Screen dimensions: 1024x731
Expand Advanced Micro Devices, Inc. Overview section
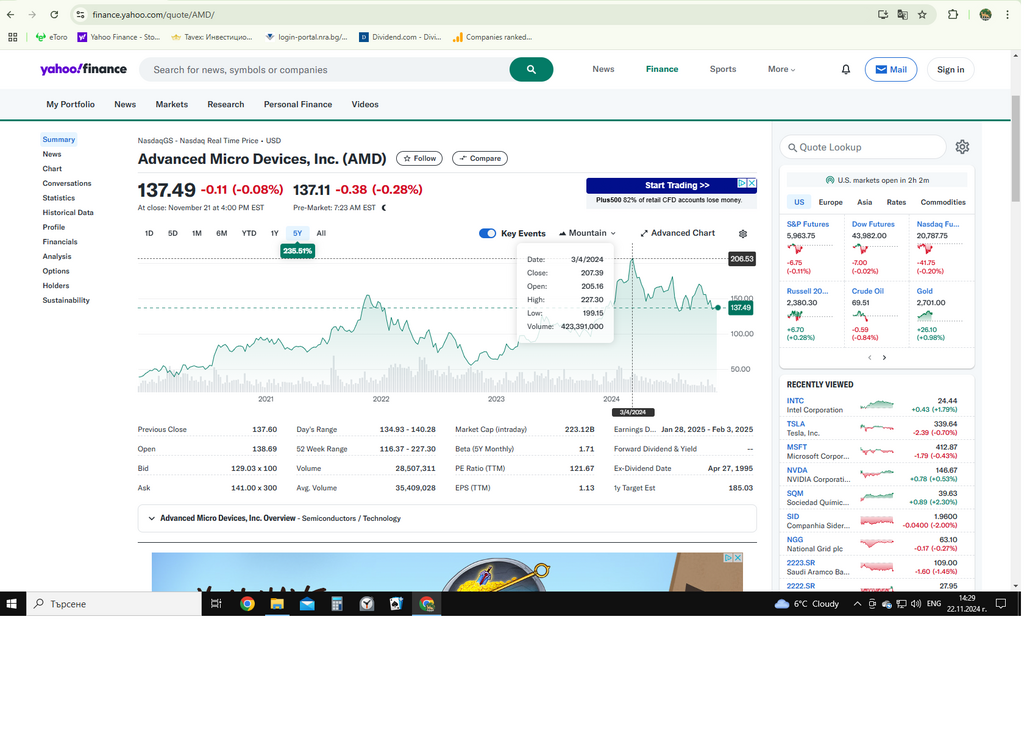(x=447, y=518)
